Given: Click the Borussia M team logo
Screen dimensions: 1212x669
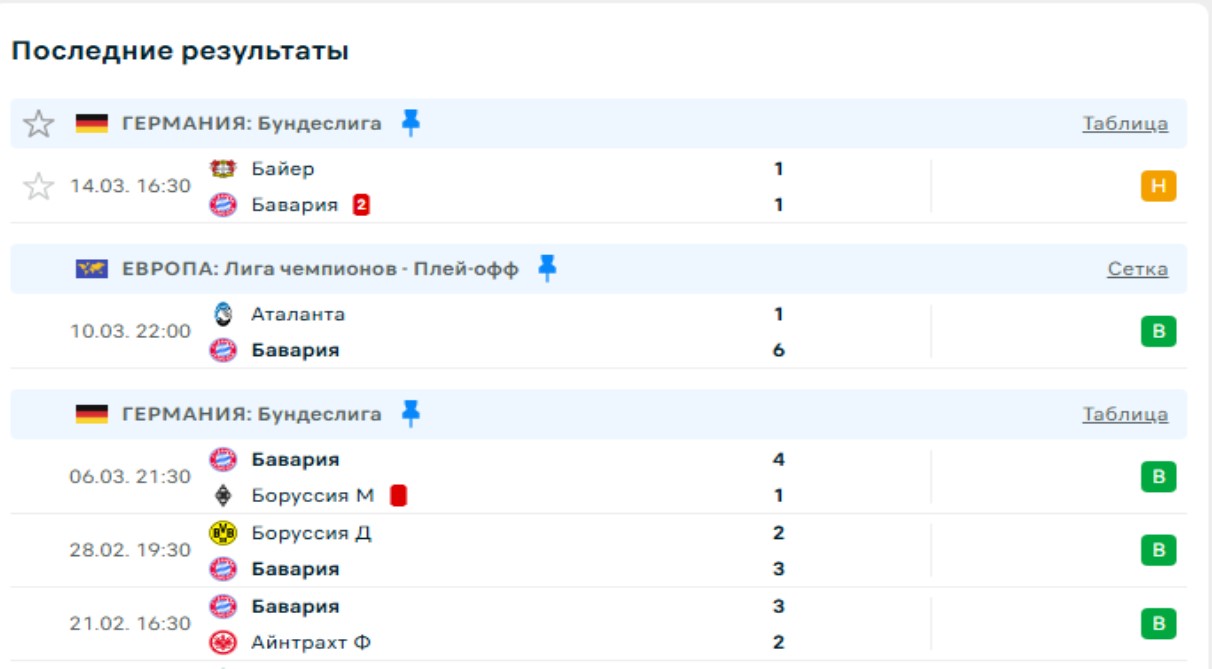Looking at the screenshot, I should coord(222,496).
